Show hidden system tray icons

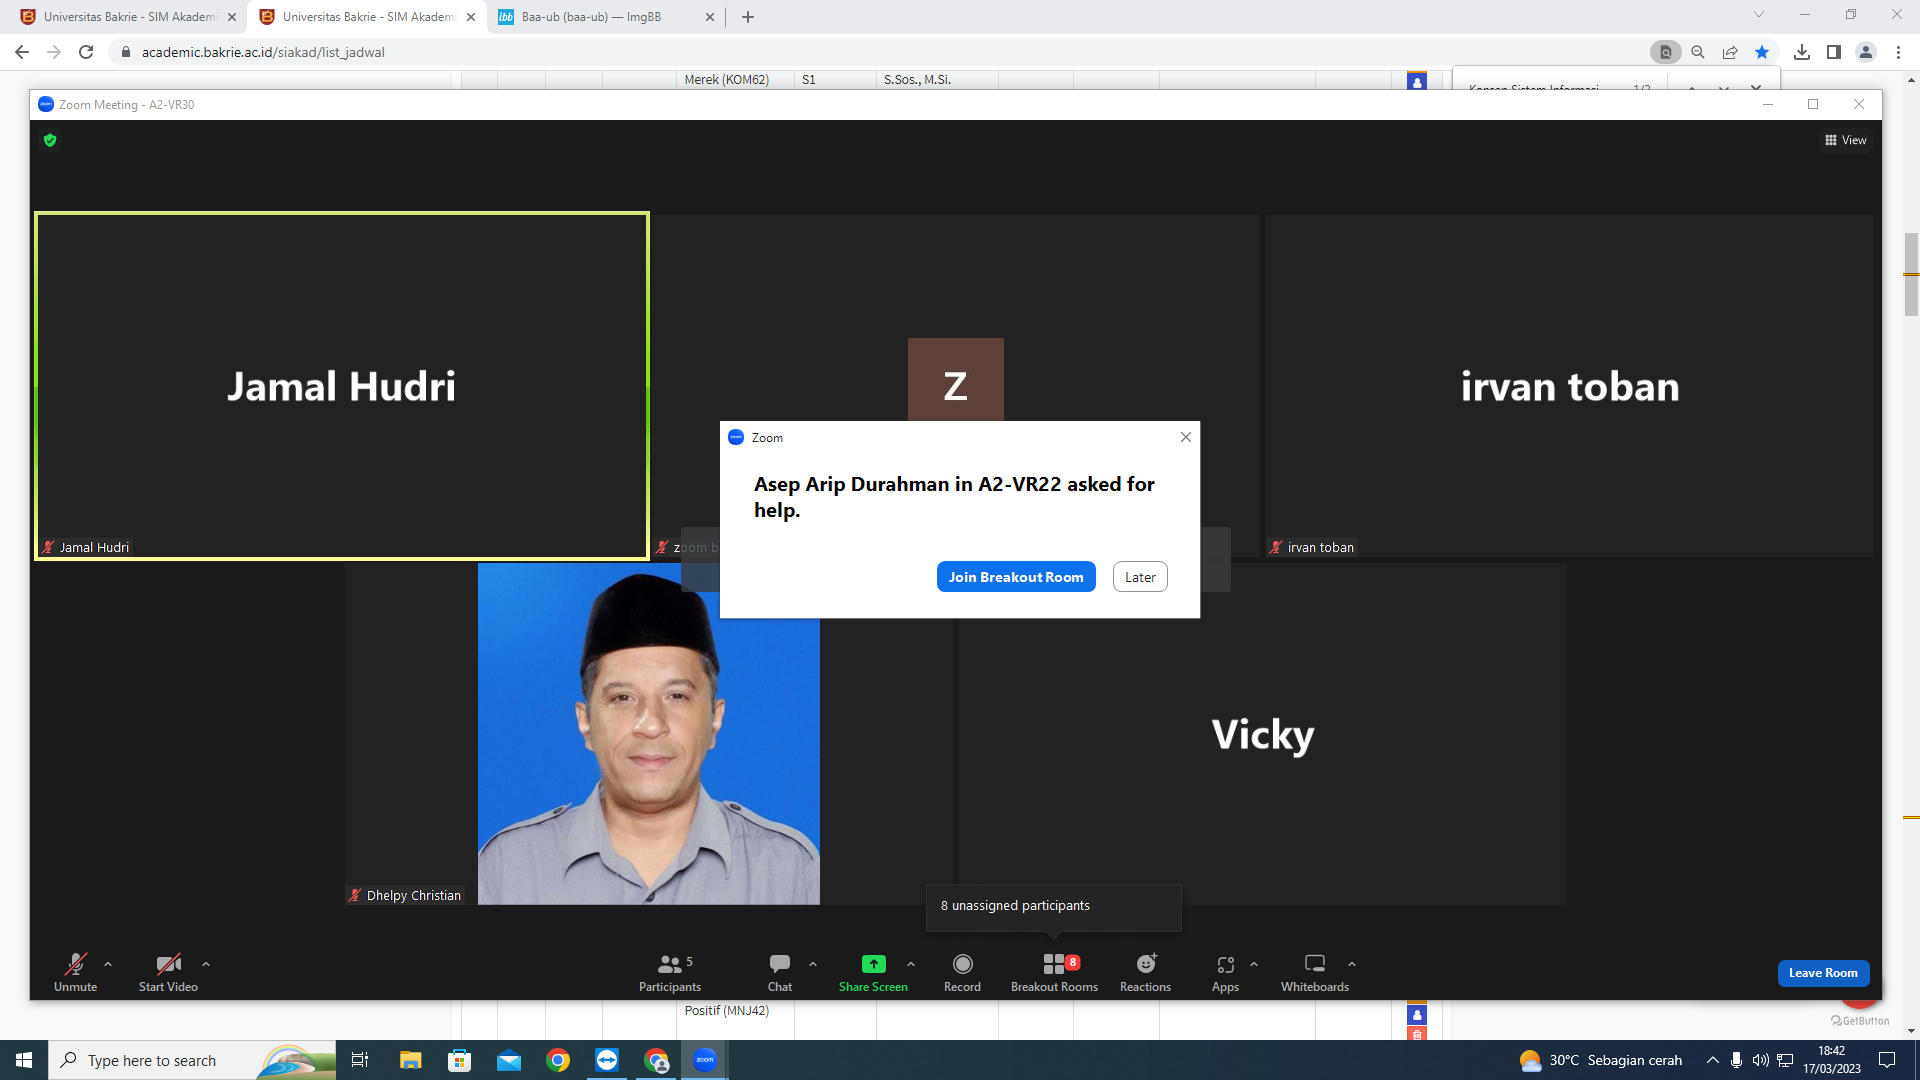tap(1712, 1060)
